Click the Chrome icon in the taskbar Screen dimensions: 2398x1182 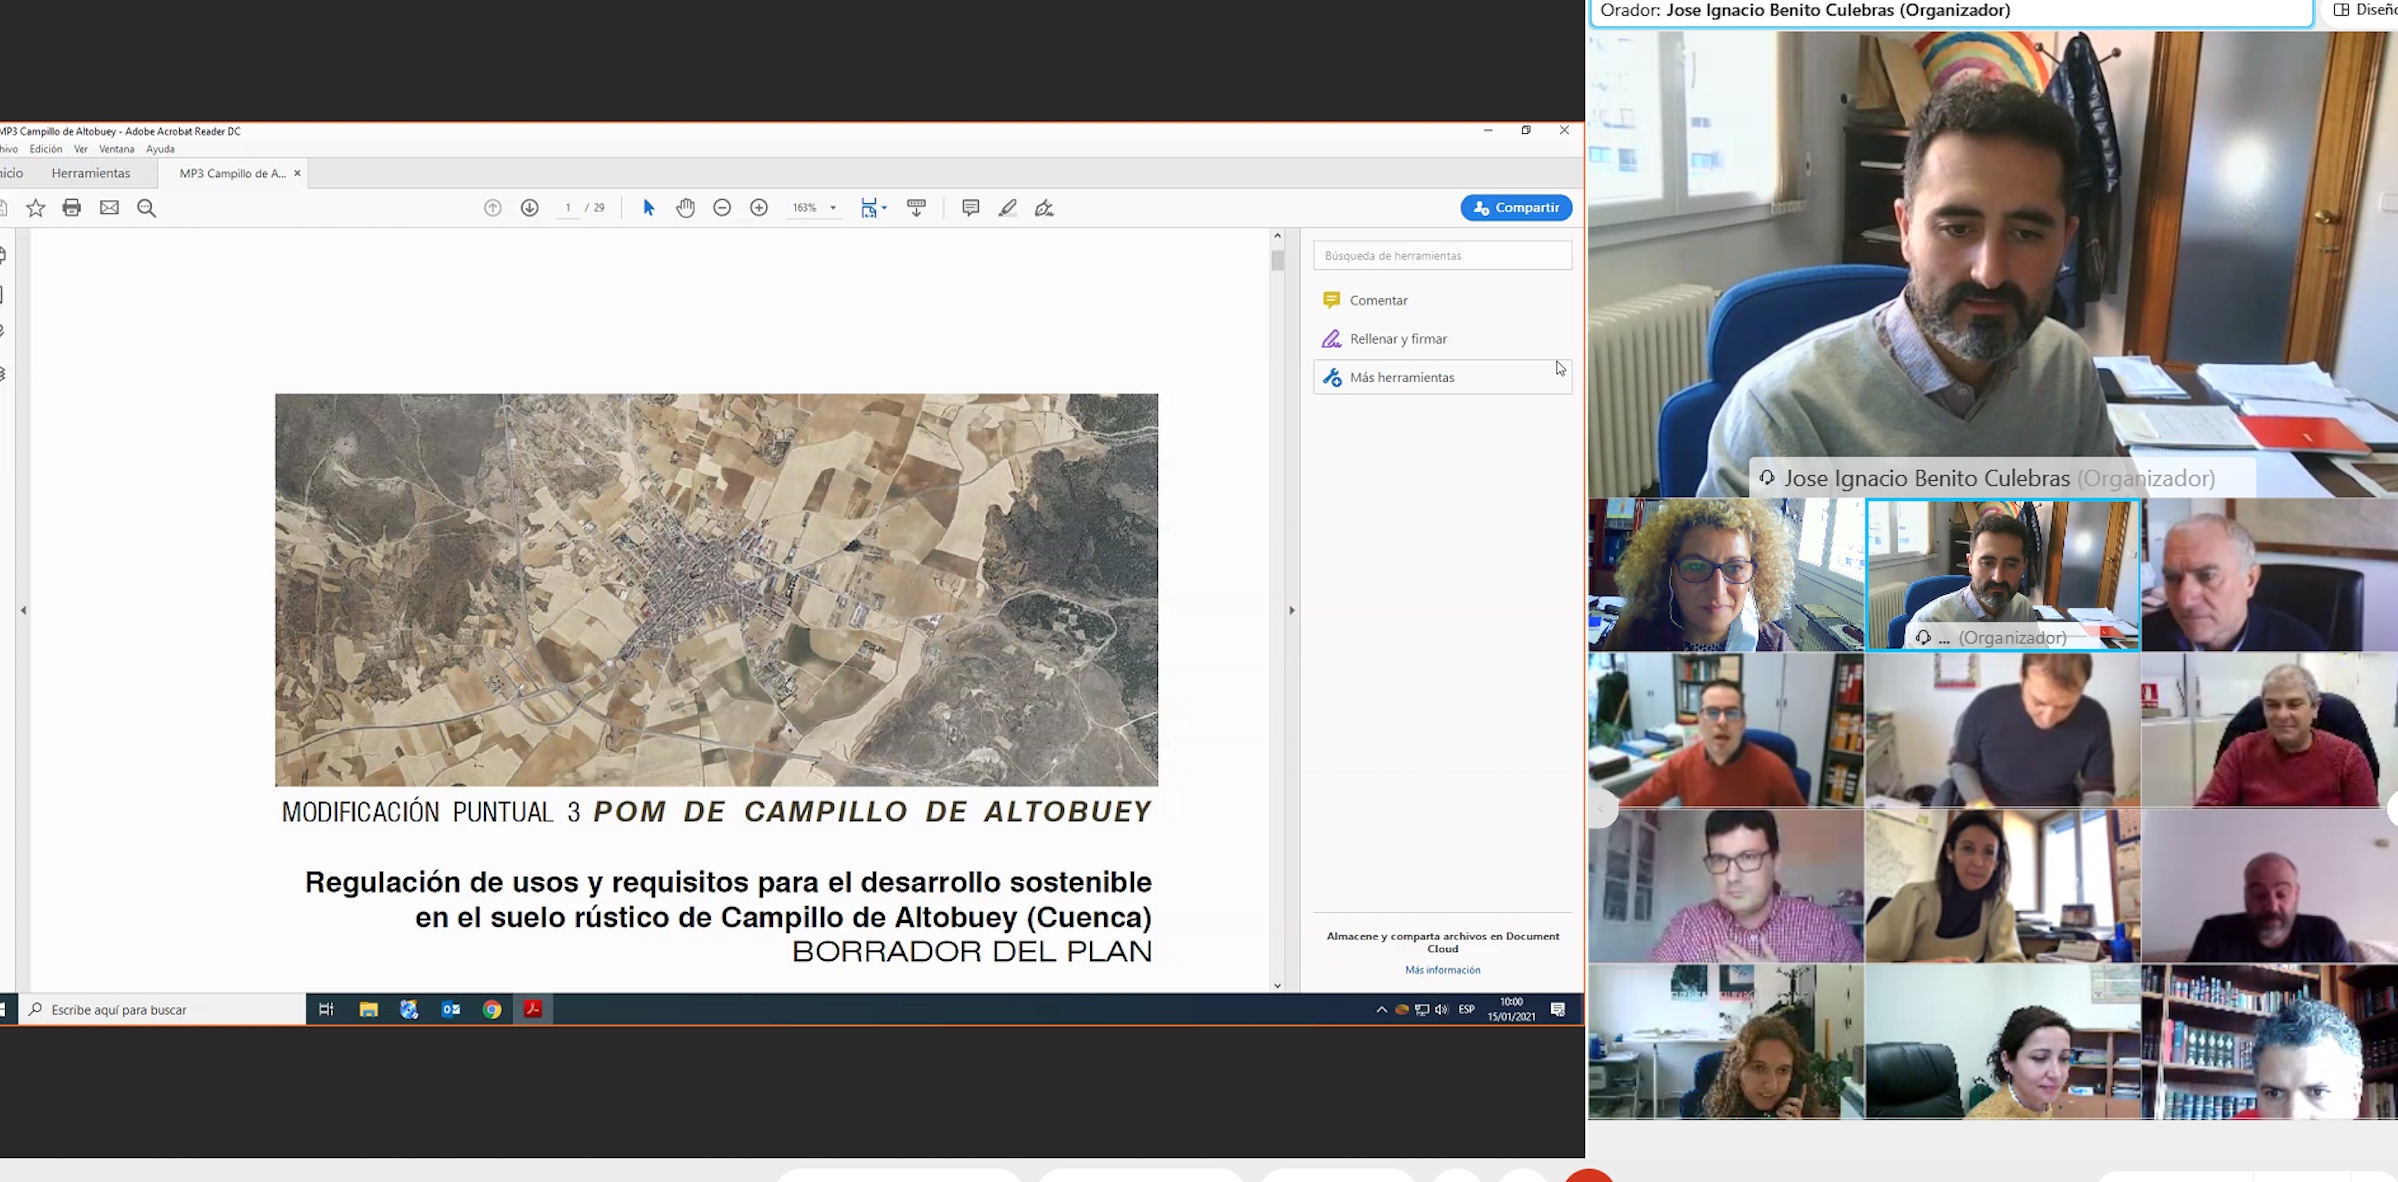pos(492,1010)
